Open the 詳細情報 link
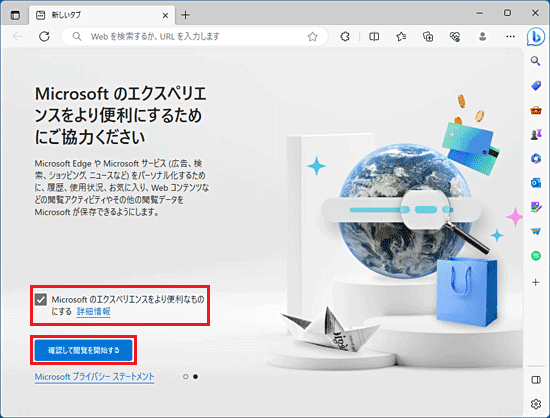The width and height of the screenshot is (550, 418). click(93, 311)
